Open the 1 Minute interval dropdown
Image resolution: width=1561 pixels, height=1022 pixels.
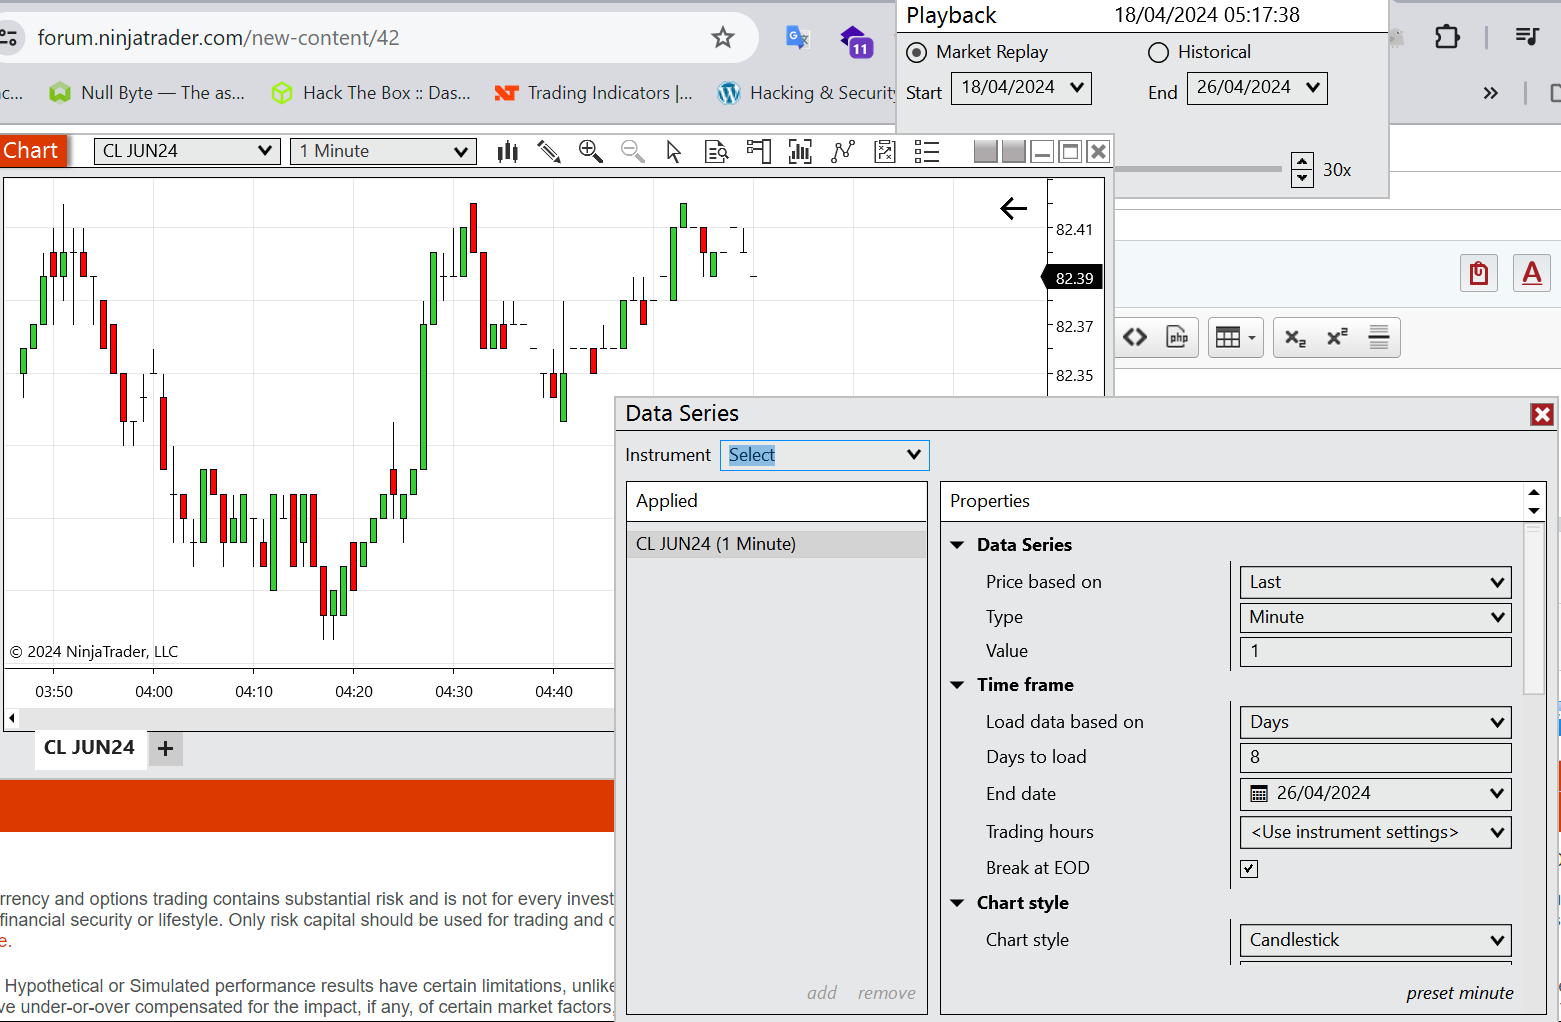(x=383, y=151)
